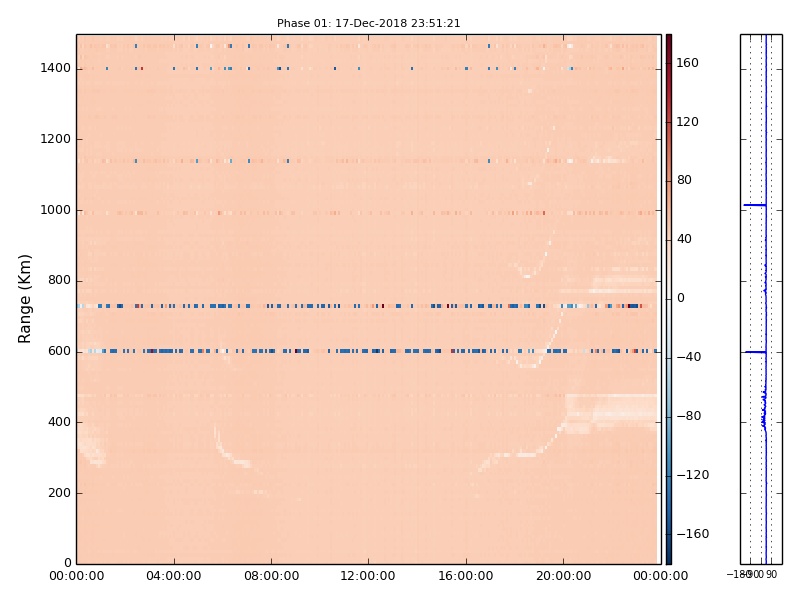This screenshot has height=600, width=800.
Task: Click the colorbar 120 label
Action: coord(687,121)
